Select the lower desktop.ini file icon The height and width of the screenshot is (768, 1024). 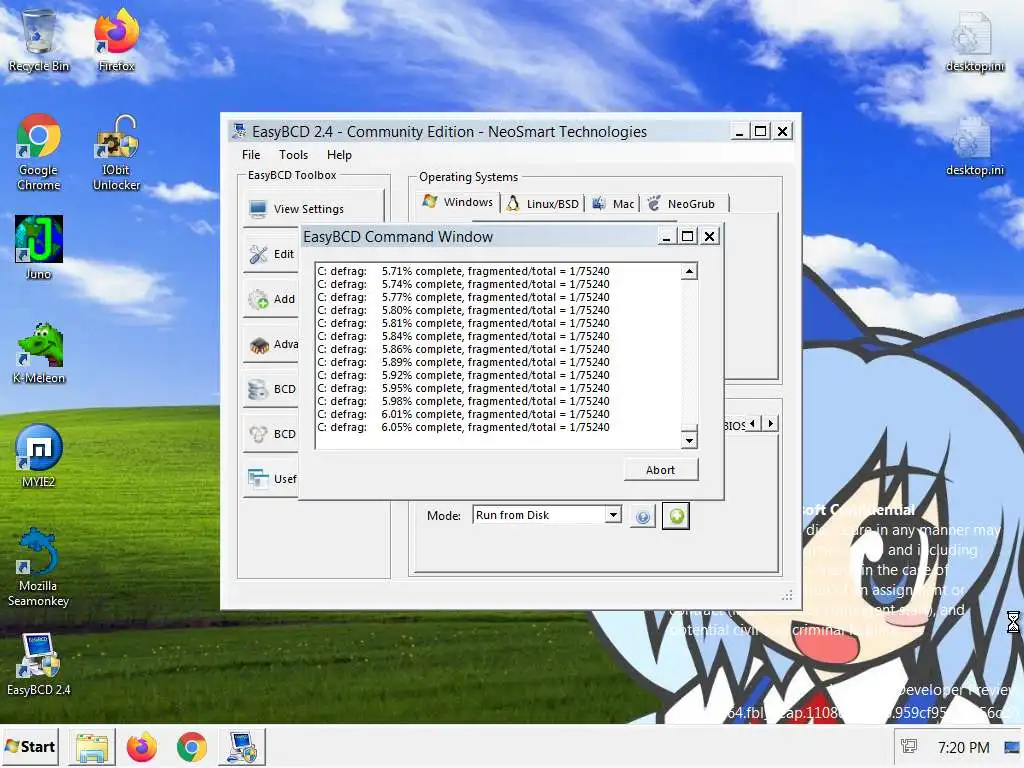974,146
